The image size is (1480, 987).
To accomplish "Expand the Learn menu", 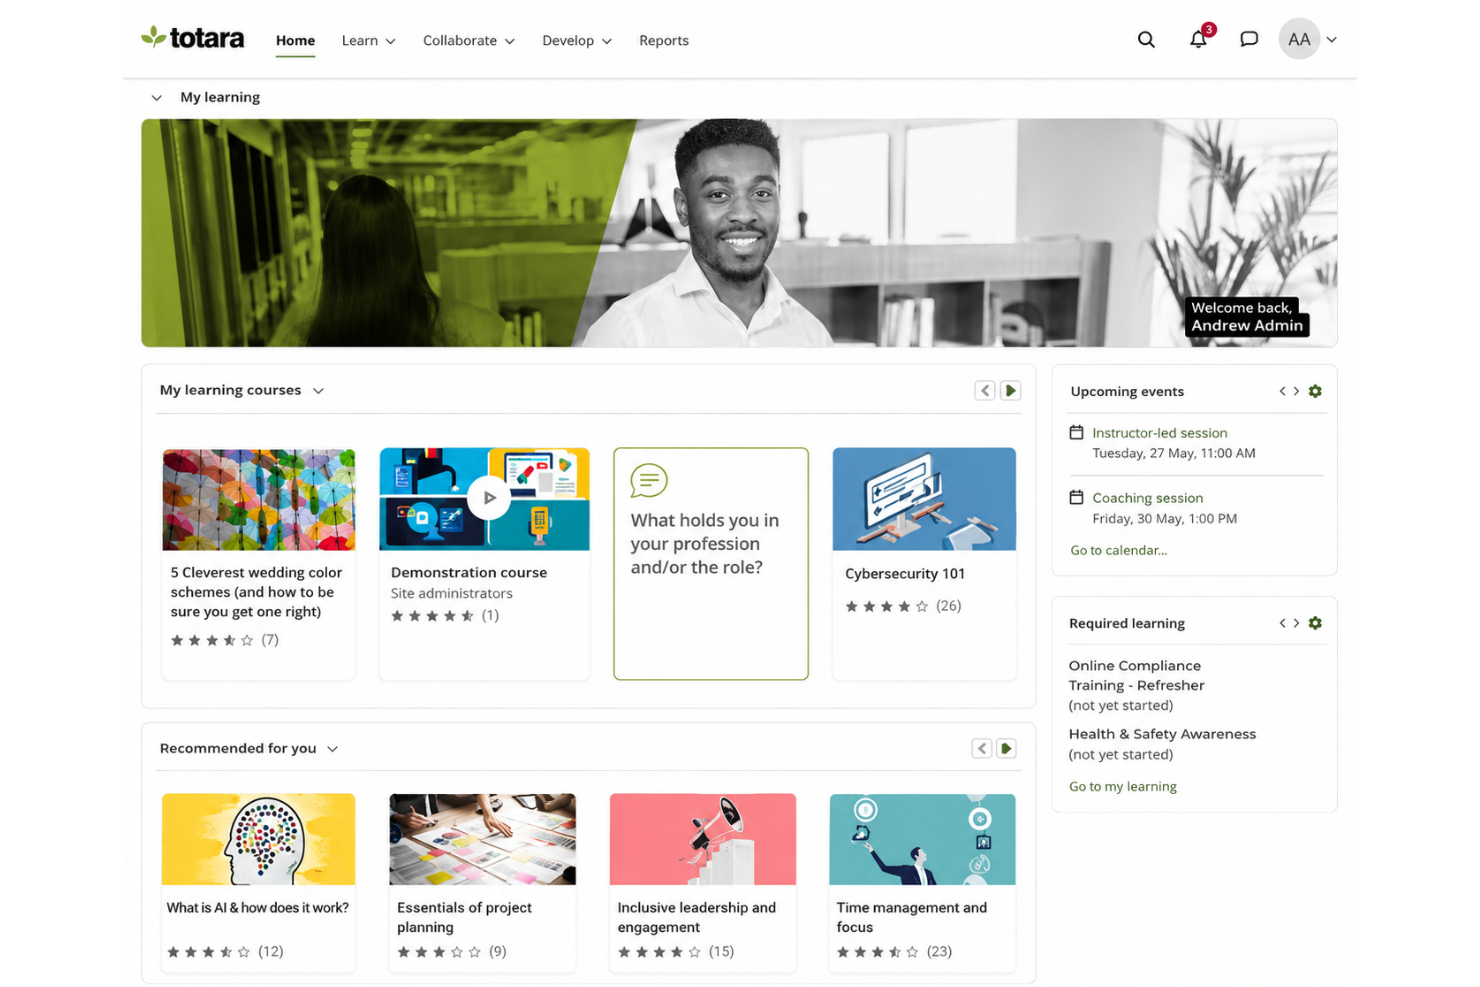I will [x=368, y=41].
